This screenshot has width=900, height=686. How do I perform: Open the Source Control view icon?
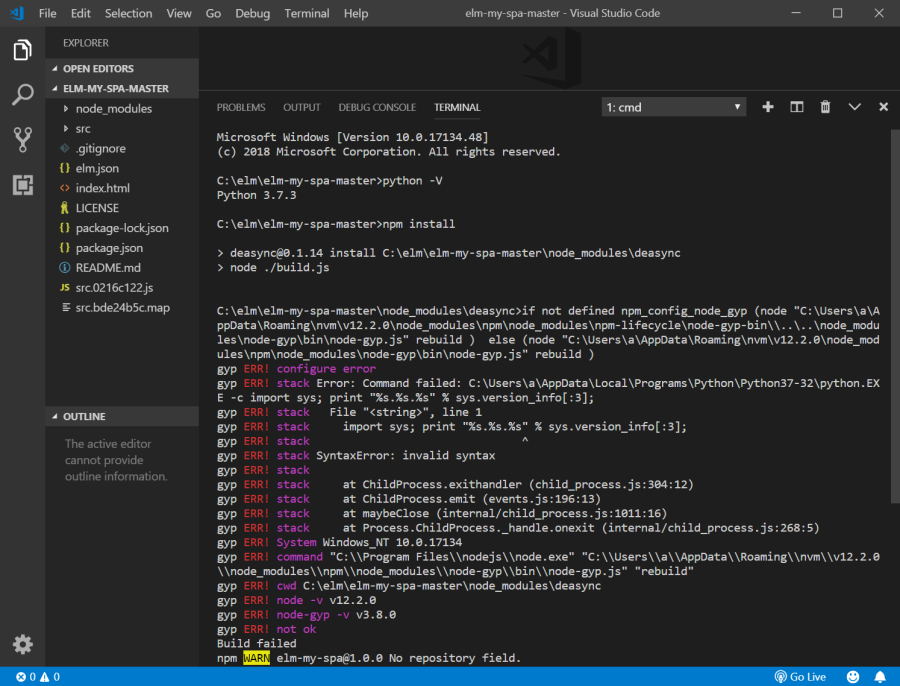[x=22, y=140]
